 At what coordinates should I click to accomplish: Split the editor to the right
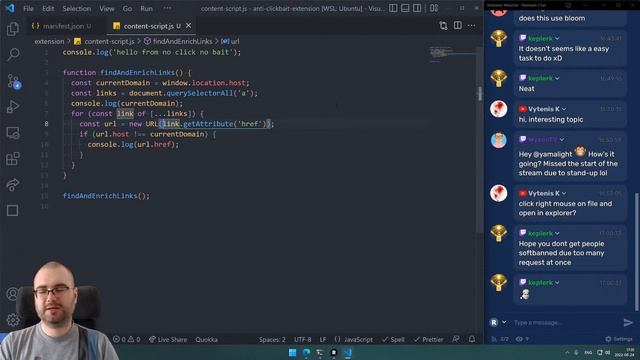tap(458, 25)
